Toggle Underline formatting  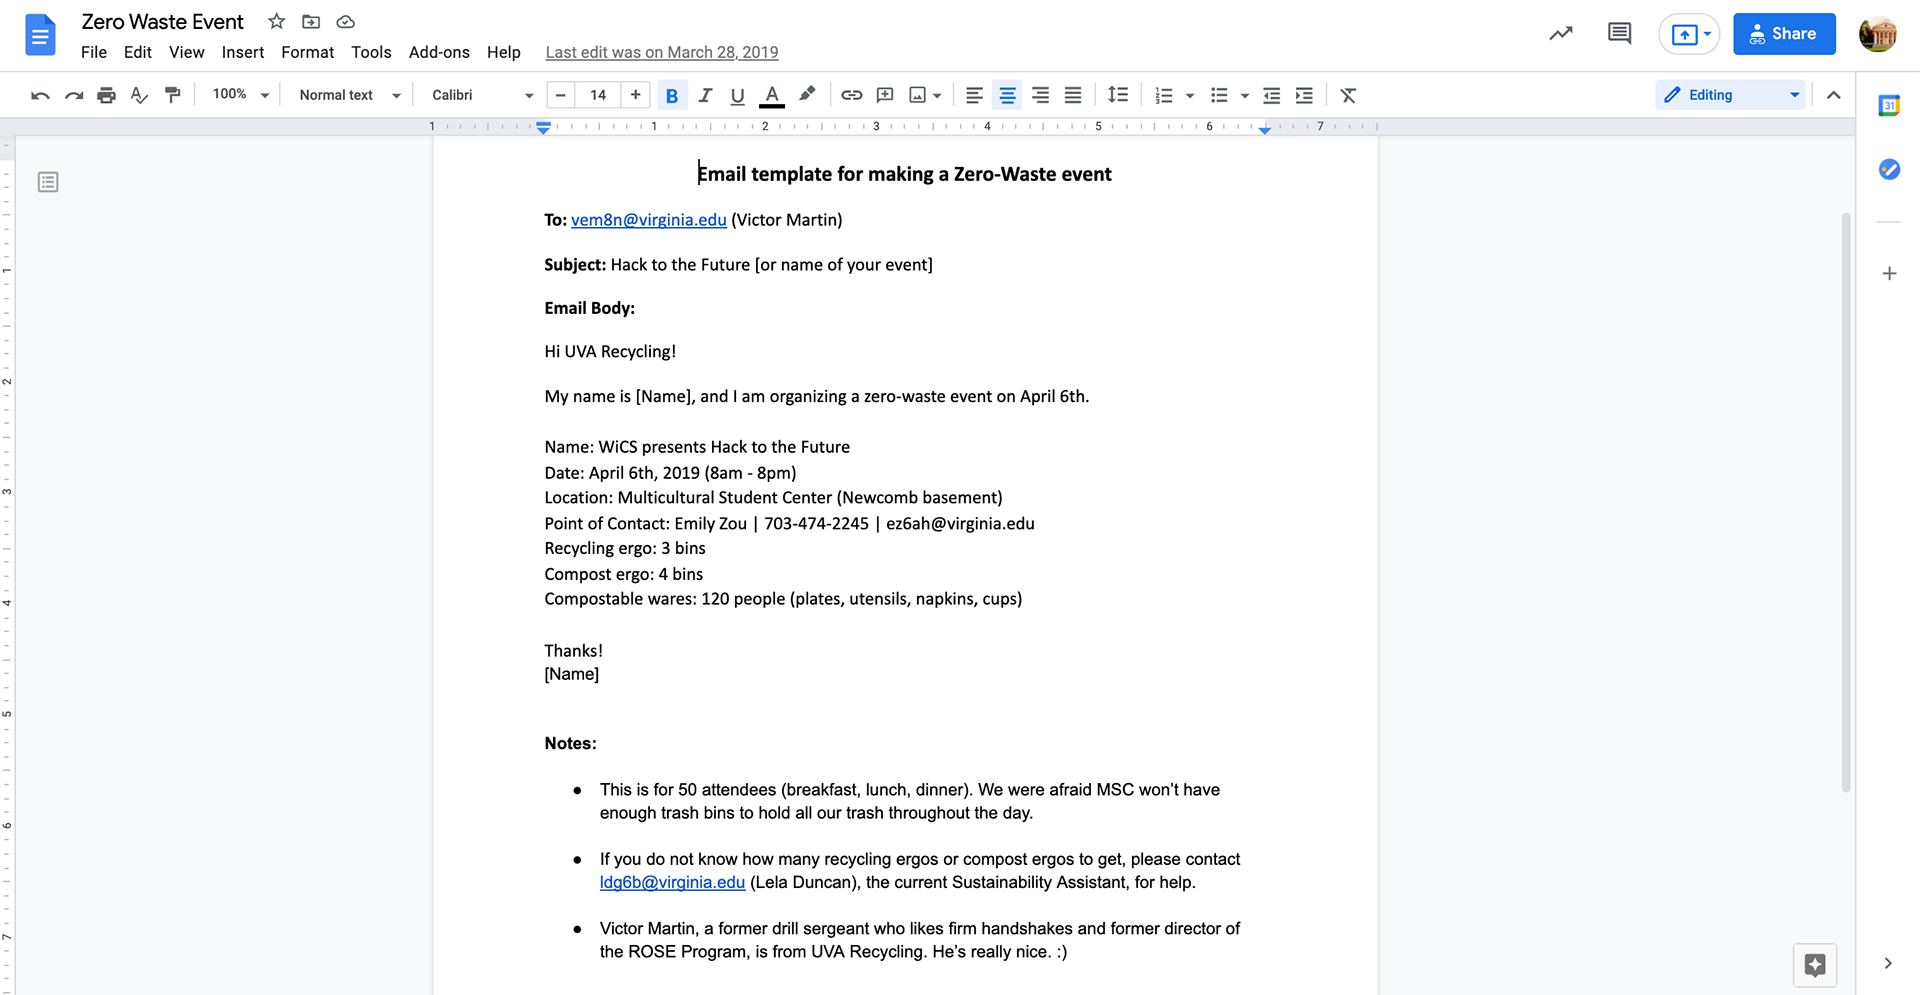[737, 95]
